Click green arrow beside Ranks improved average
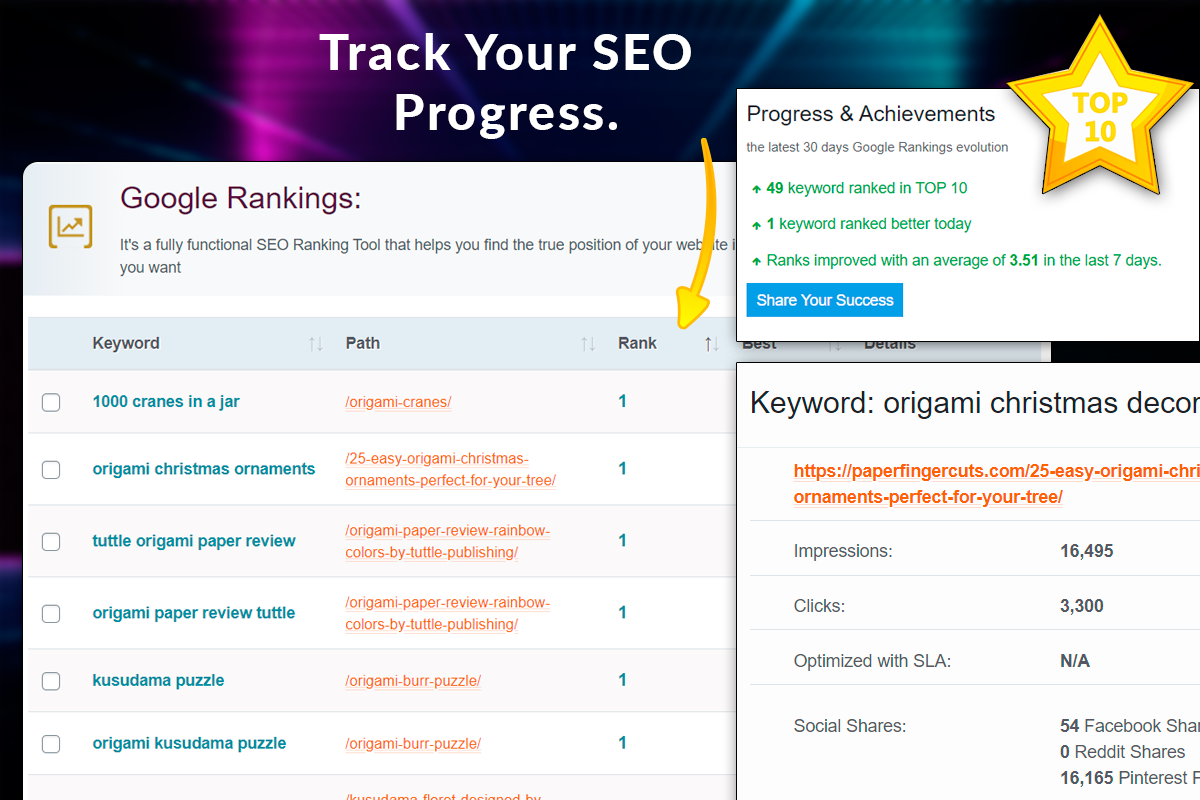 click(x=756, y=261)
